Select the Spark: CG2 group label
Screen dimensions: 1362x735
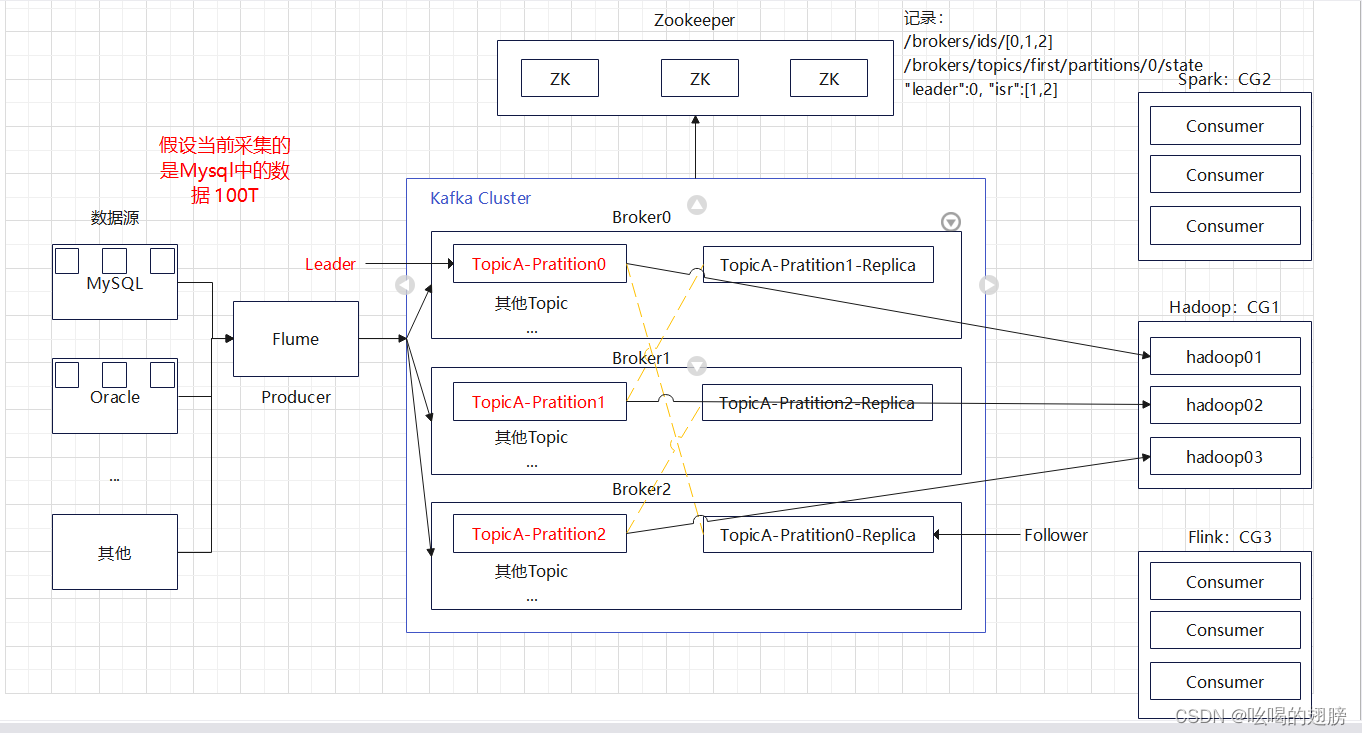[1224, 79]
